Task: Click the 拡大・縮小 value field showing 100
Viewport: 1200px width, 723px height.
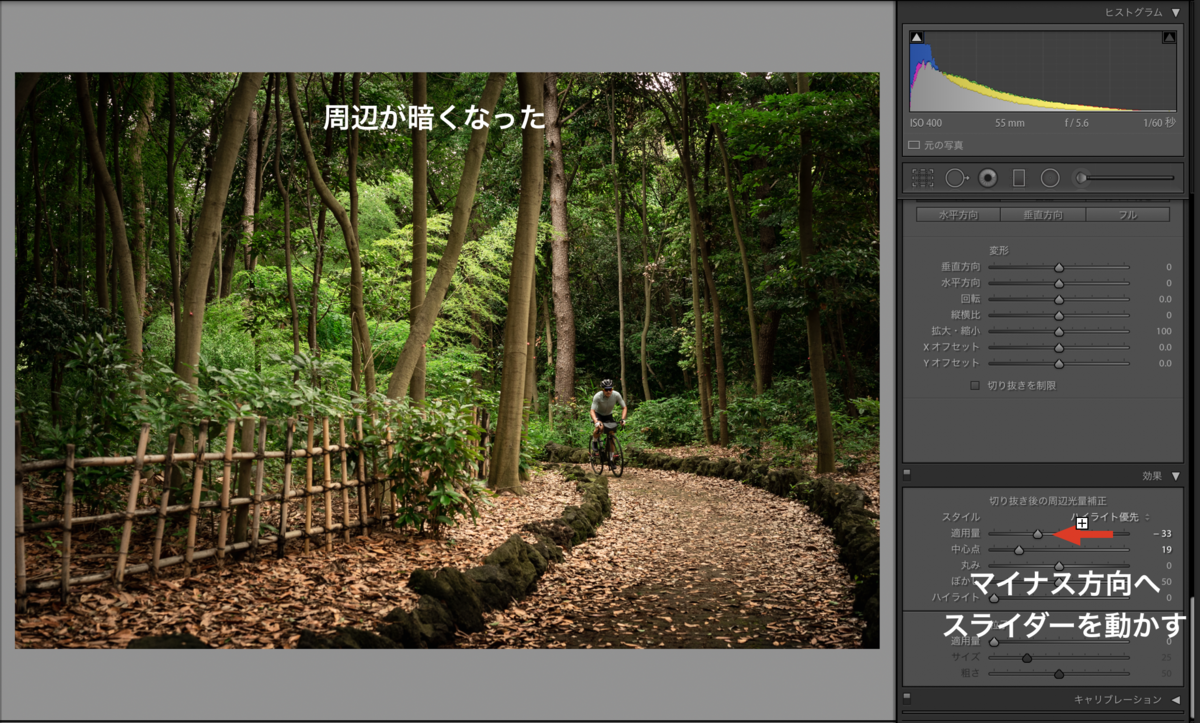Action: click(1163, 331)
